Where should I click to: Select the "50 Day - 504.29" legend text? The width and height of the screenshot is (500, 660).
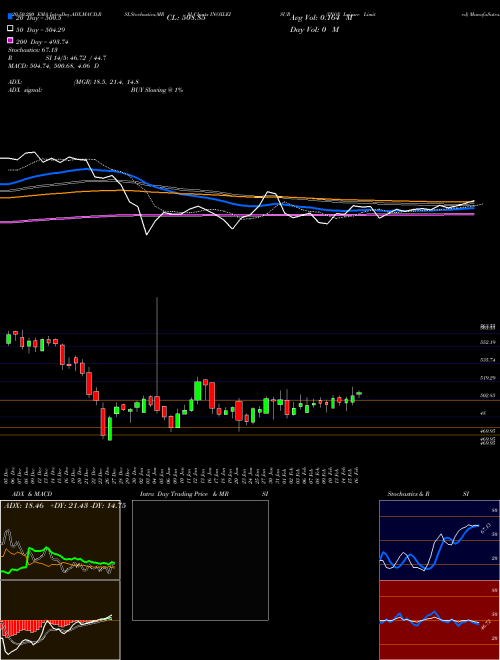click(x=41, y=30)
